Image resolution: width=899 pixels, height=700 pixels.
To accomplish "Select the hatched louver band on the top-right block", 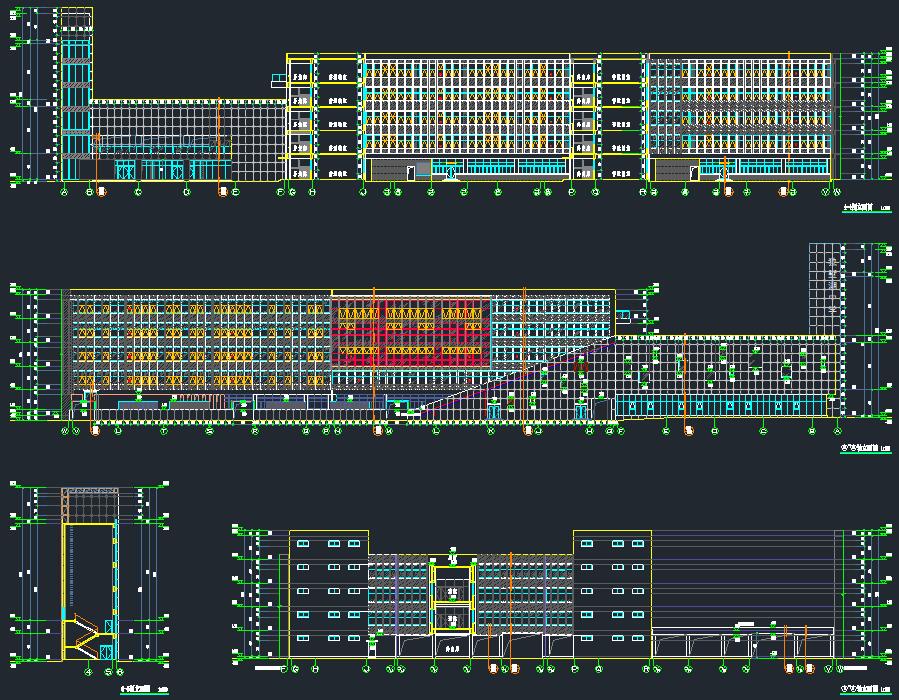I will [755, 112].
